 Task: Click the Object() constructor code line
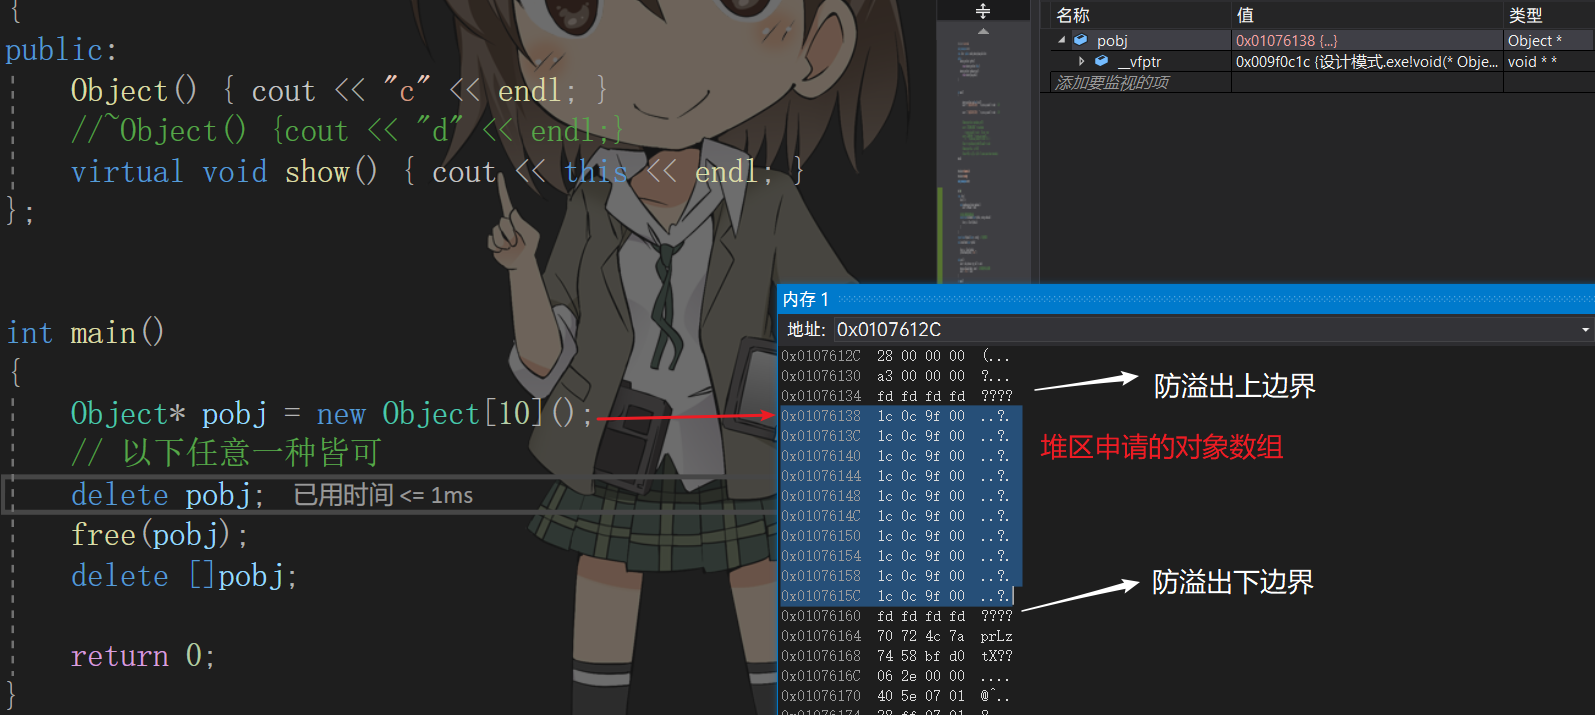coord(339,91)
